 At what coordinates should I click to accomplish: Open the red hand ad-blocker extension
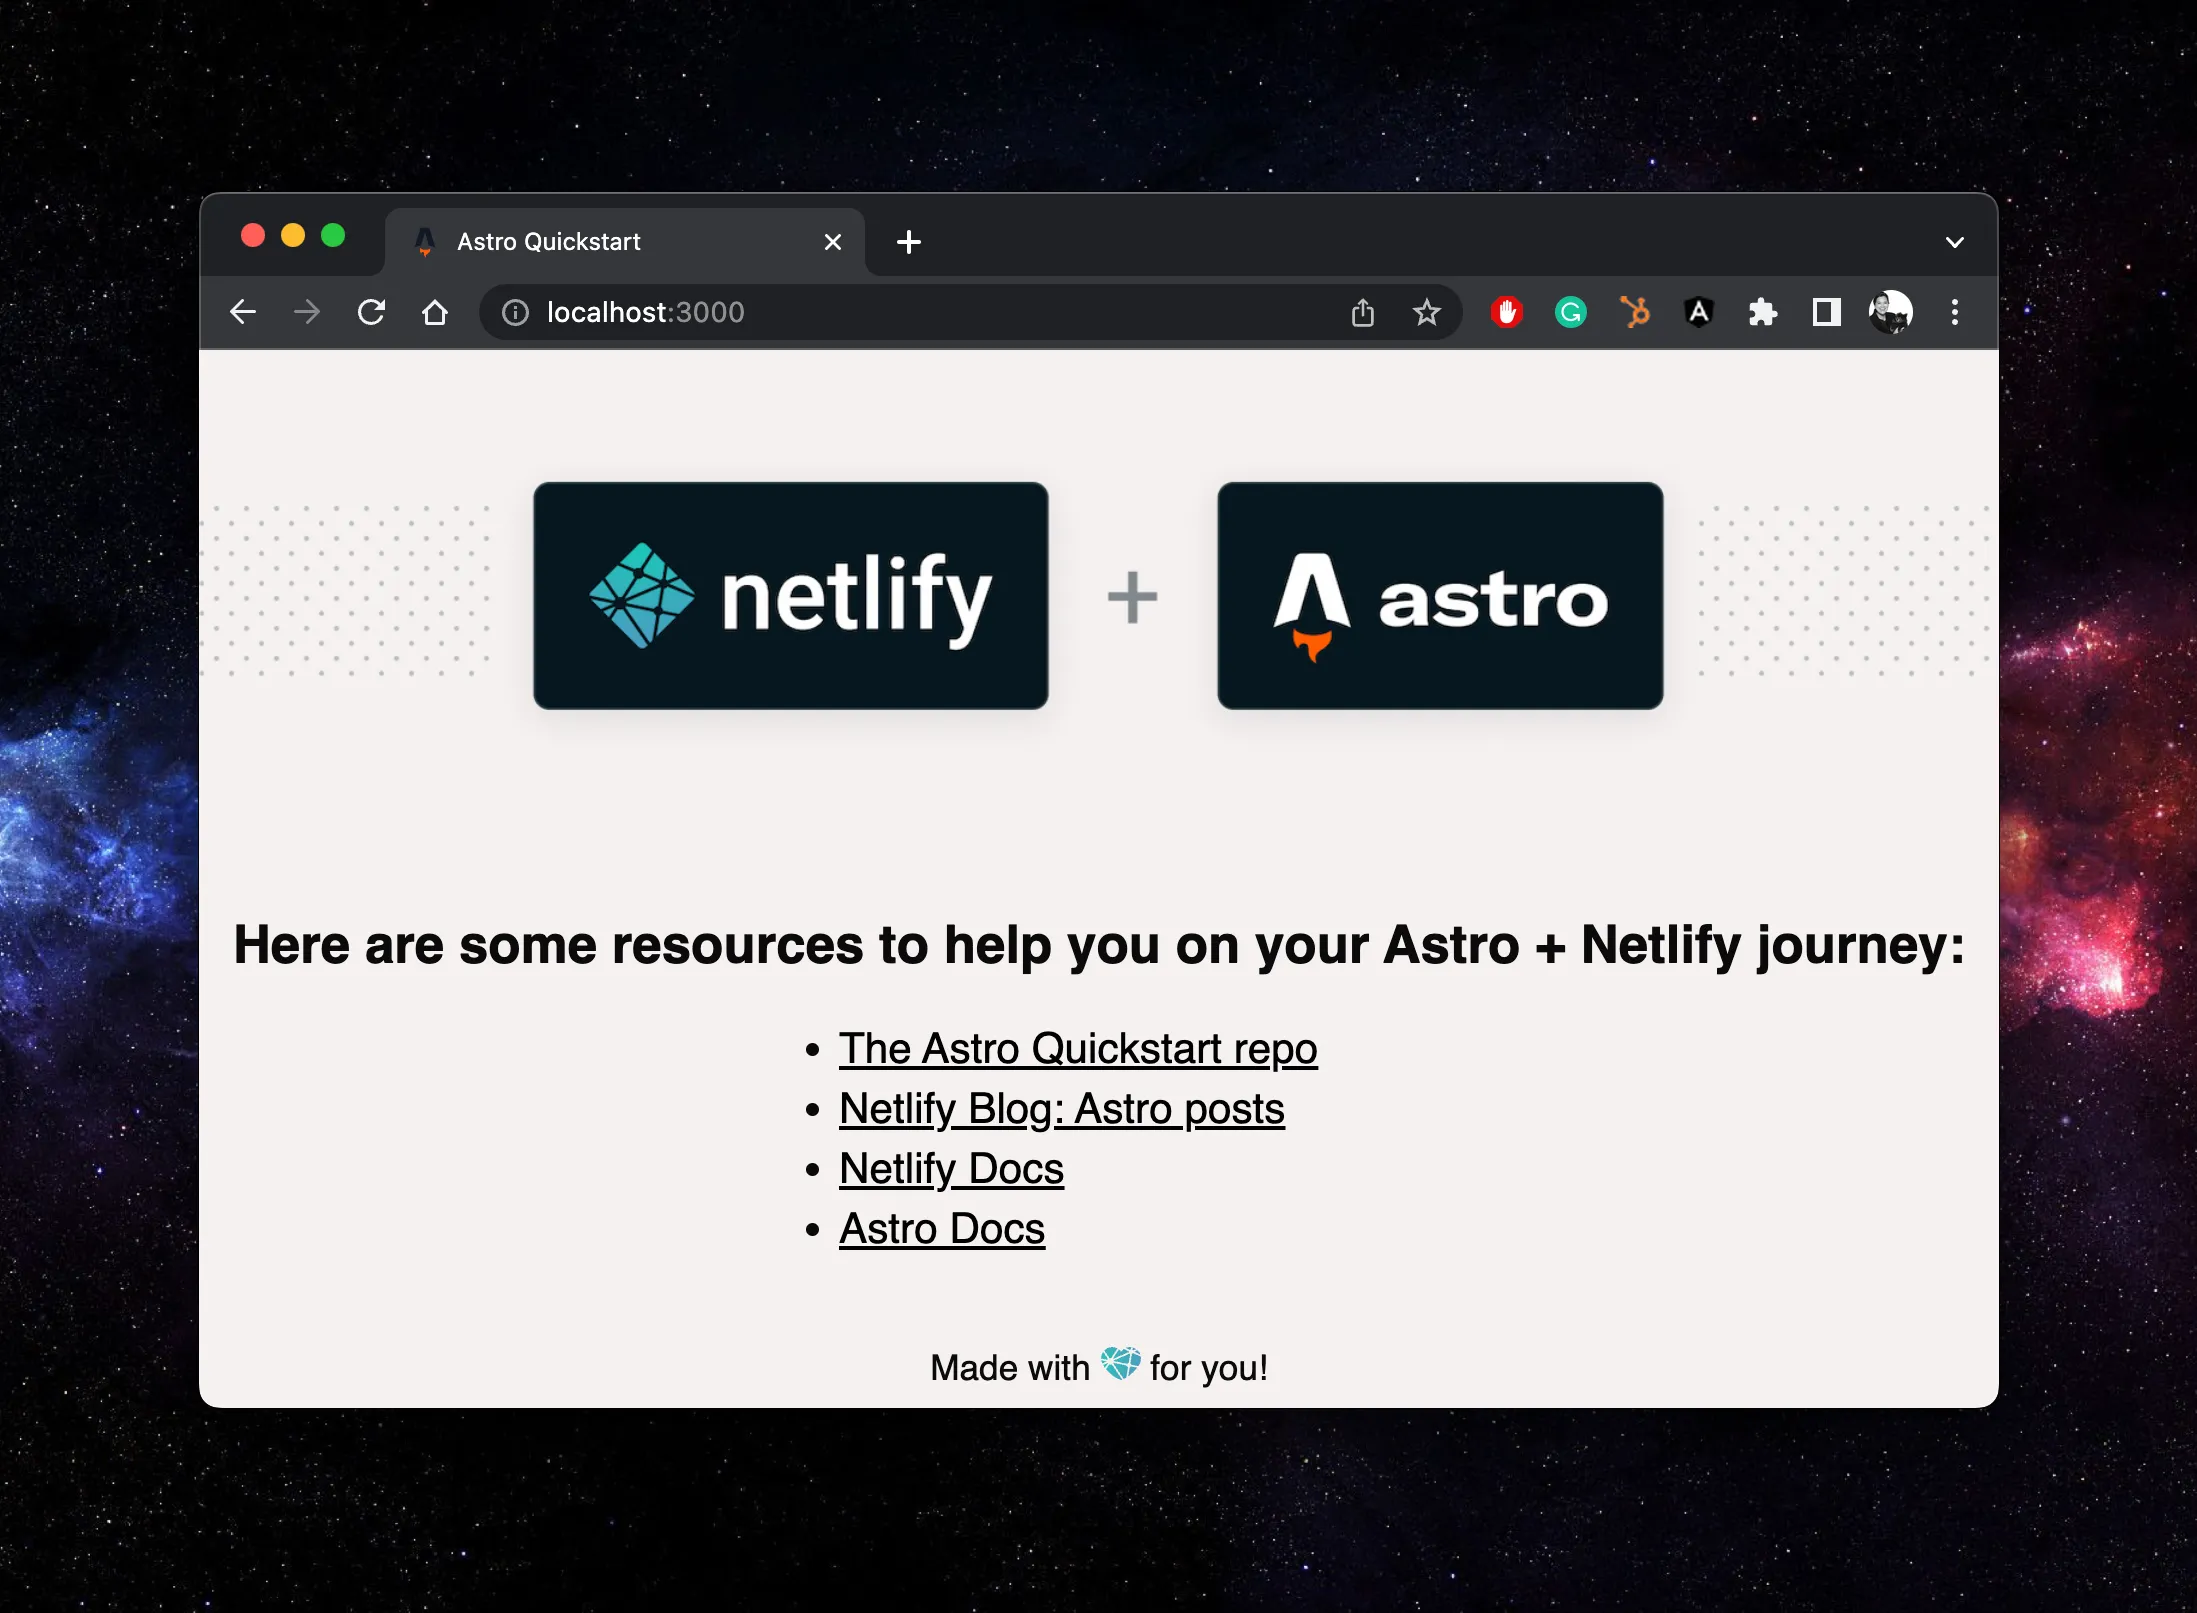tap(1506, 312)
